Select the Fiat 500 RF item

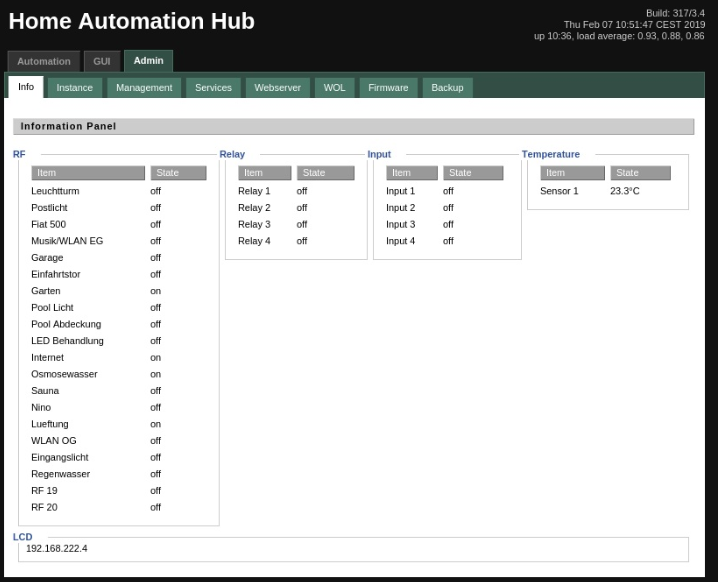click(x=49, y=224)
